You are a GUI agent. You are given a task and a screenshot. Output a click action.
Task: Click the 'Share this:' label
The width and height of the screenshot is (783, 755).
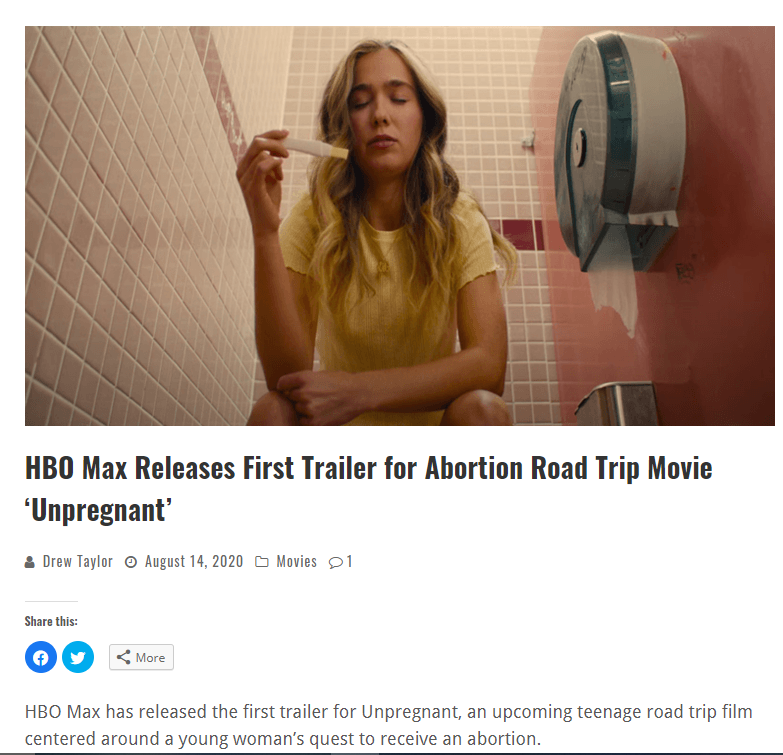(51, 621)
